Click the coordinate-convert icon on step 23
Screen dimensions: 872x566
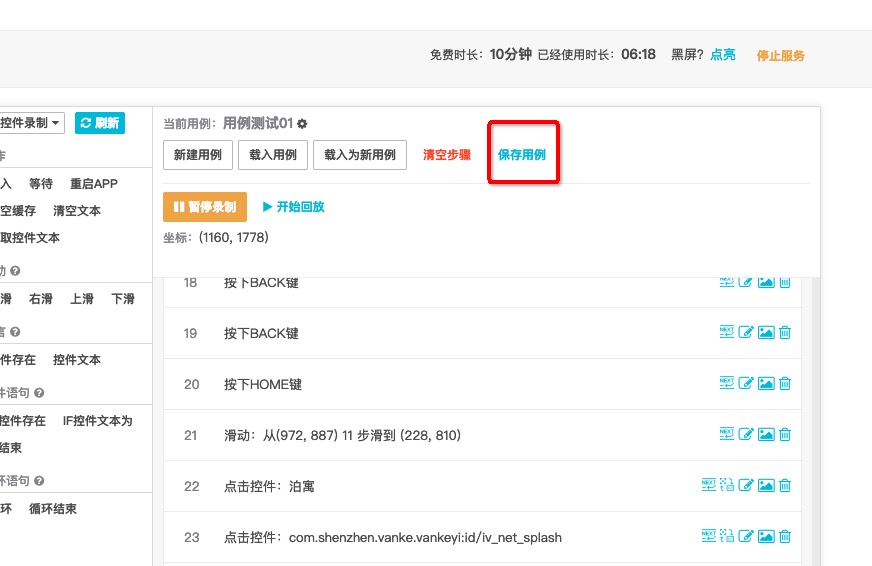pyautogui.click(x=727, y=536)
